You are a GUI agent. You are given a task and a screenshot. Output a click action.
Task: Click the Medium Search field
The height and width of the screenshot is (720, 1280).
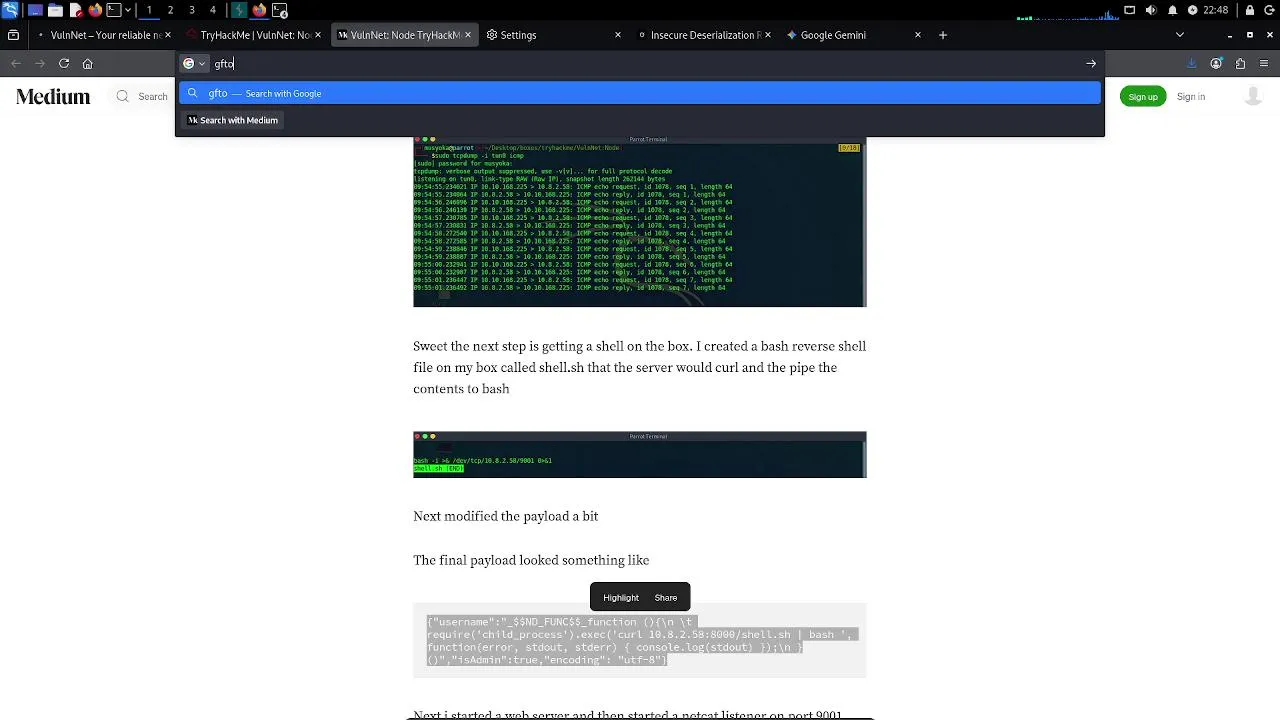[142, 97]
